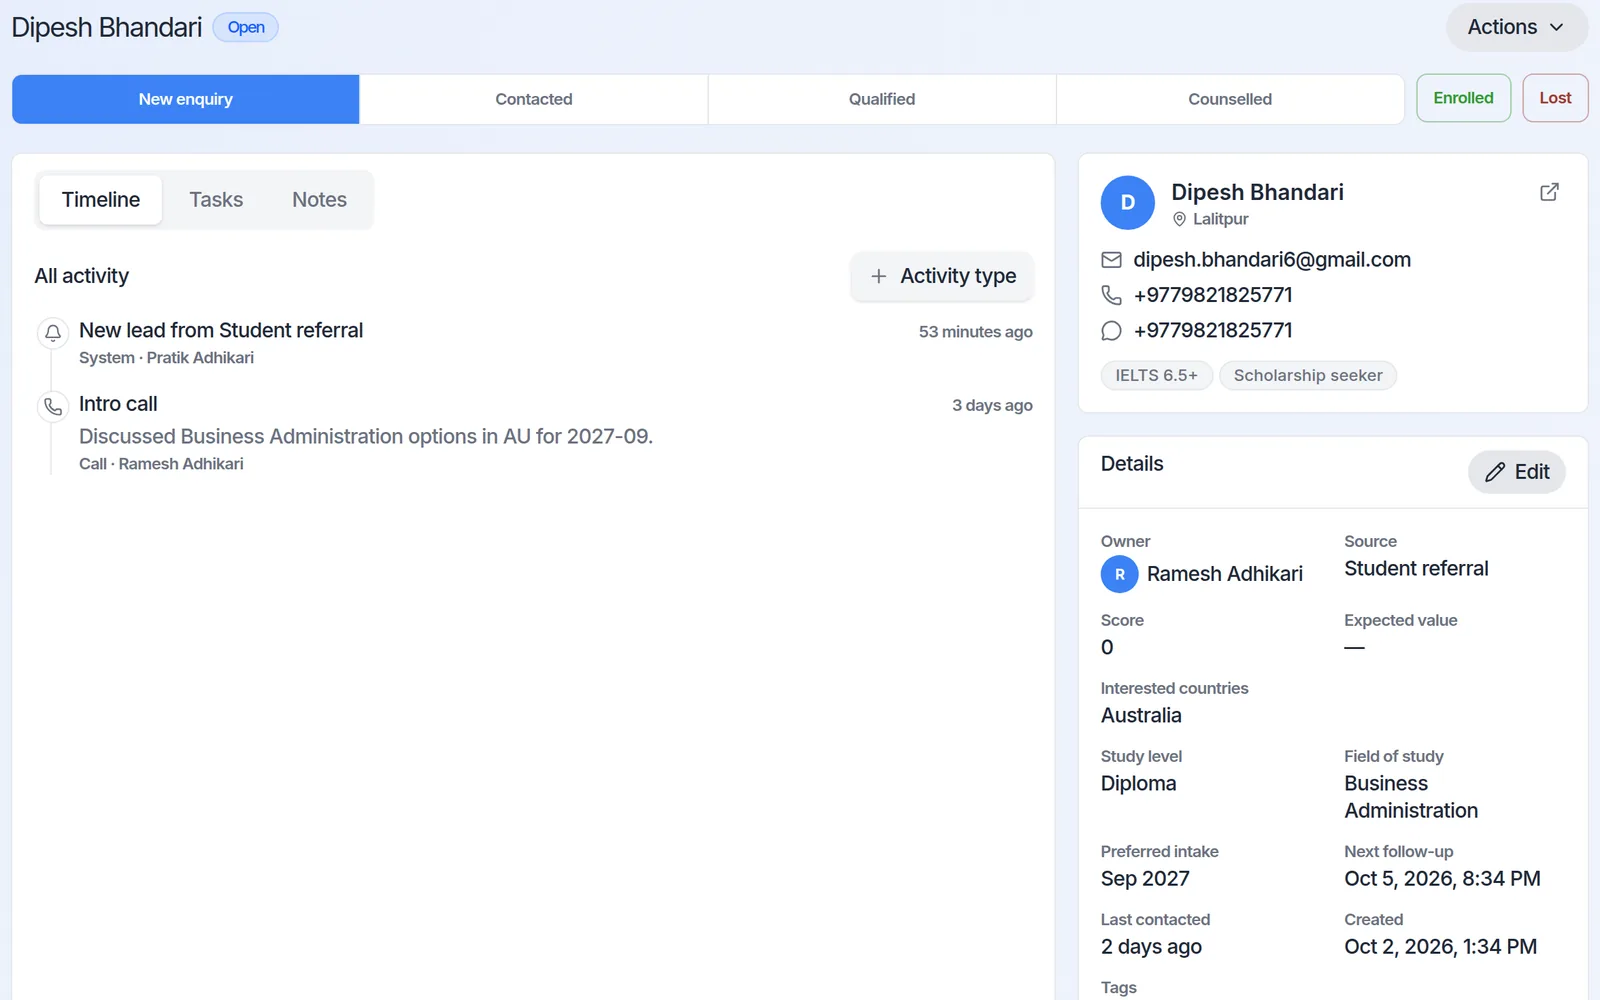
Task: Click the location pin icon beside Lalitpur
Action: (1179, 219)
